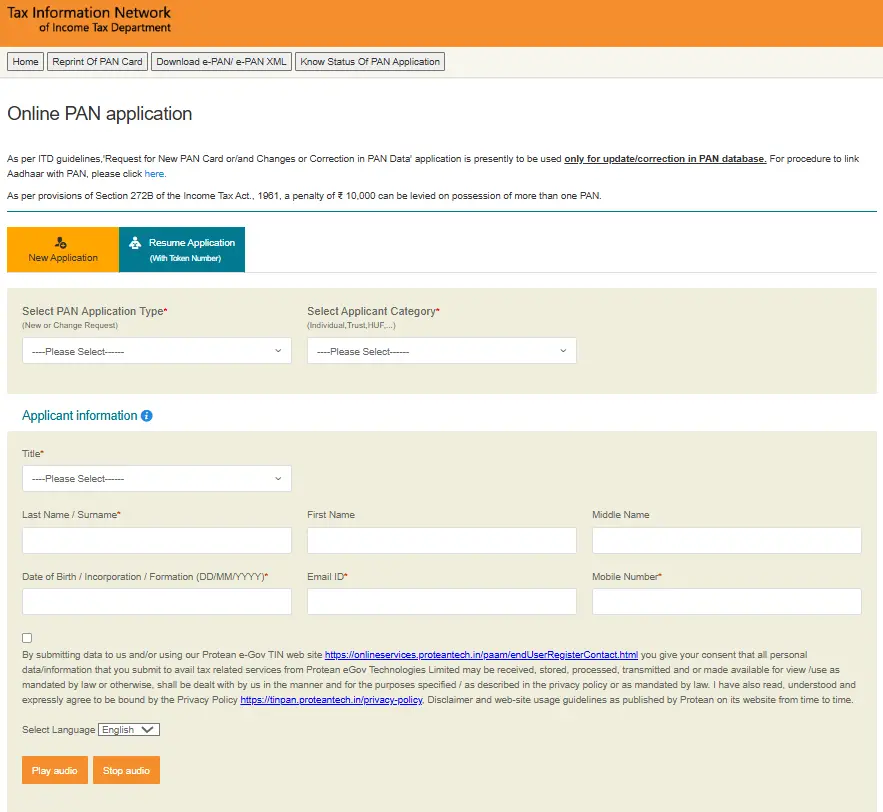Open the Title dropdown
The image size is (883, 812).
(157, 479)
